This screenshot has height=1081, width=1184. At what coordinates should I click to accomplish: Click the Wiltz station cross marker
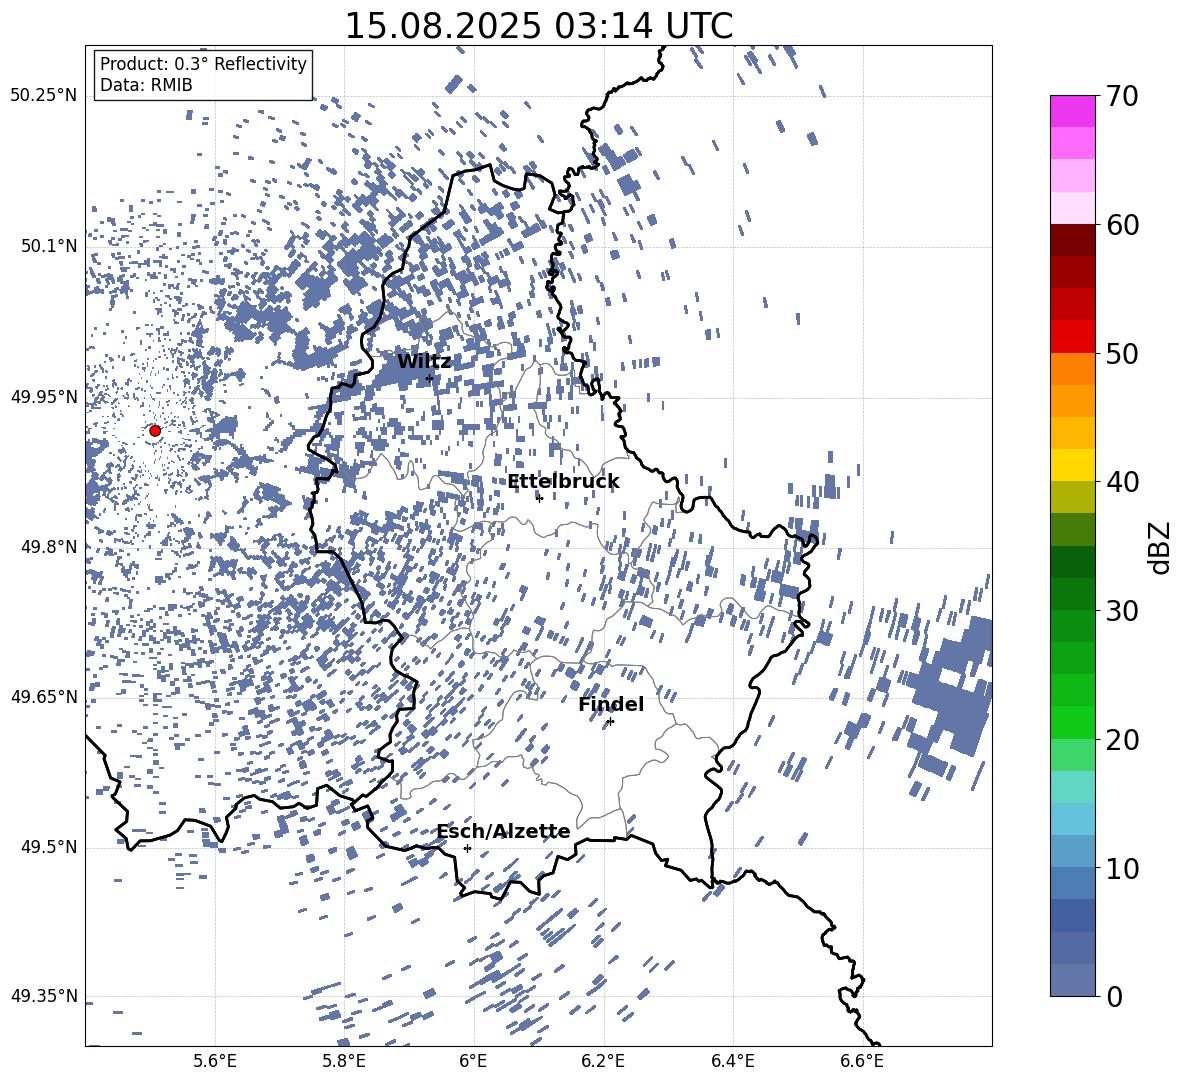(430, 378)
